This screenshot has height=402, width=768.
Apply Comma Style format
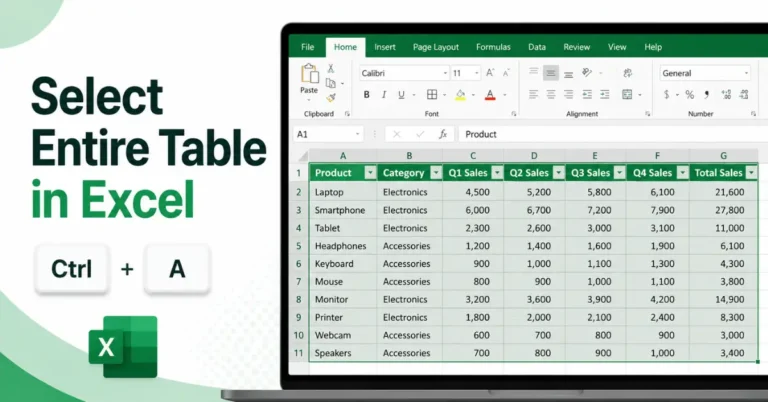[707, 95]
